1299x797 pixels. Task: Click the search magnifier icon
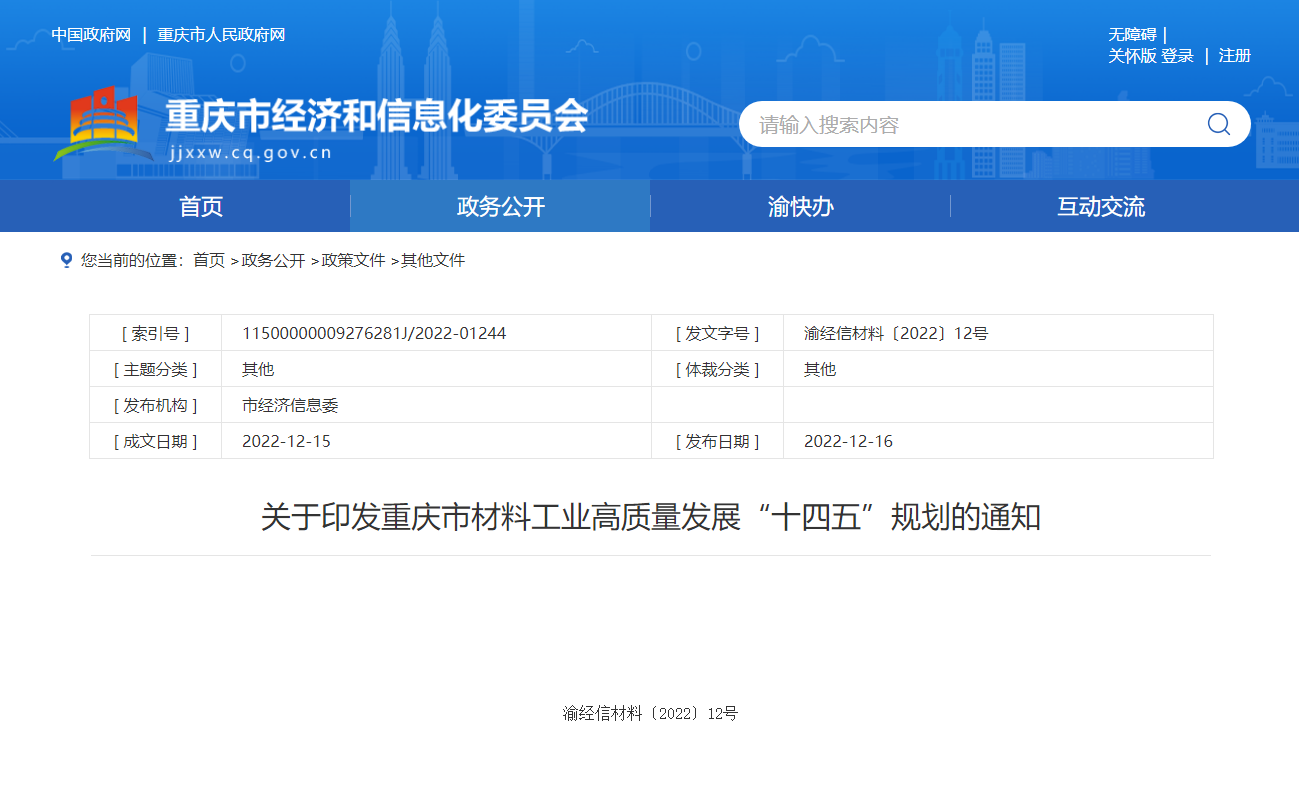(1218, 124)
